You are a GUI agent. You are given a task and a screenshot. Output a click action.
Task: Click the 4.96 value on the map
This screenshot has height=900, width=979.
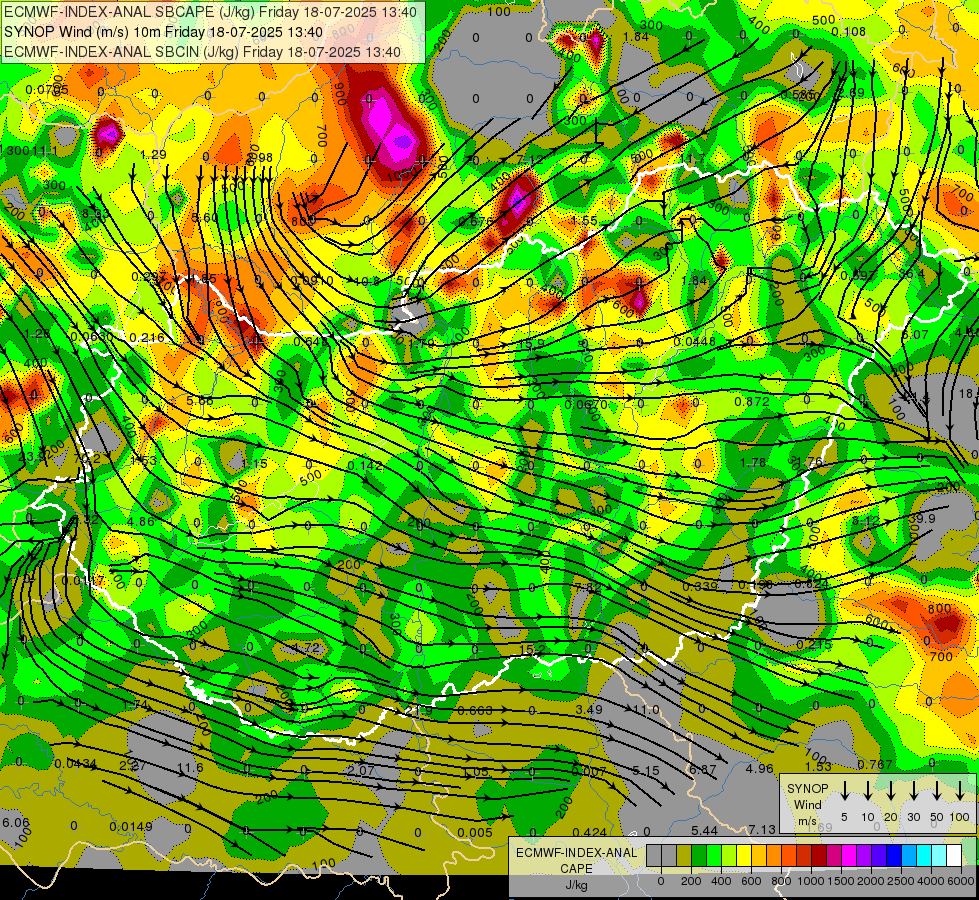tap(760, 769)
